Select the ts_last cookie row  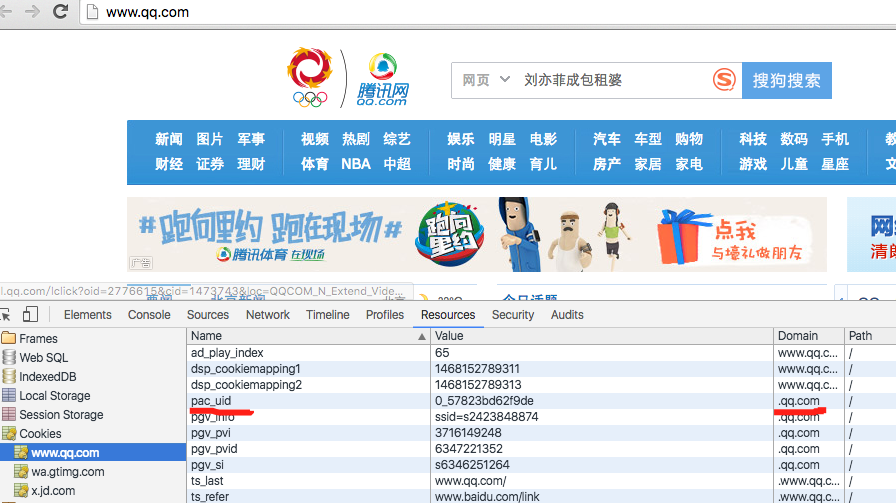pyautogui.click(x=541, y=481)
